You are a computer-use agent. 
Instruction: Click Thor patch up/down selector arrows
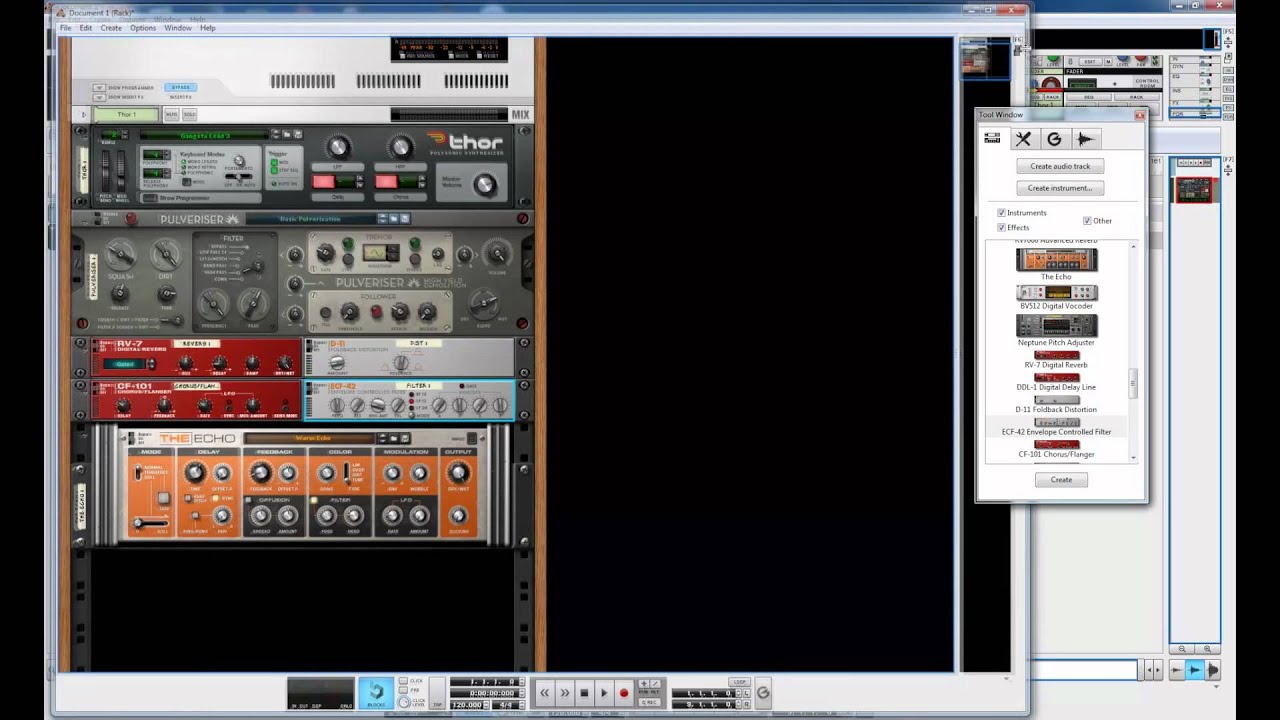point(276,134)
